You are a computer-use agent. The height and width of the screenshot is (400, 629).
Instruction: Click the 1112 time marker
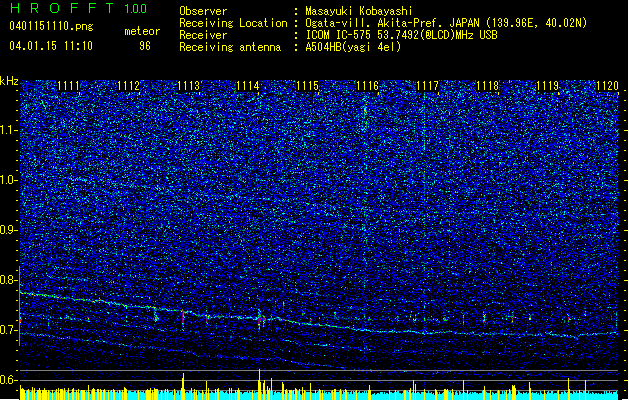128,85
